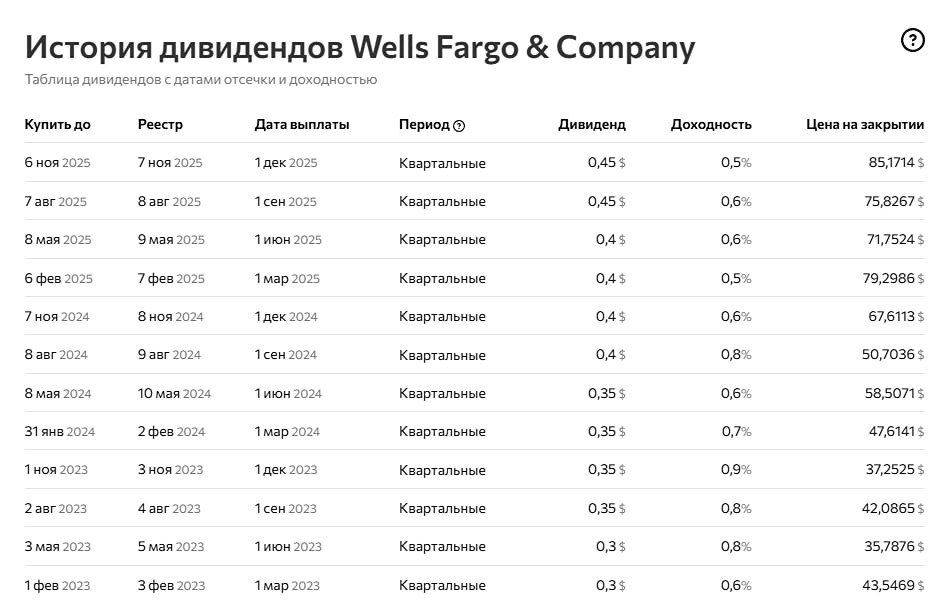Click the Купить до column header

[58, 125]
